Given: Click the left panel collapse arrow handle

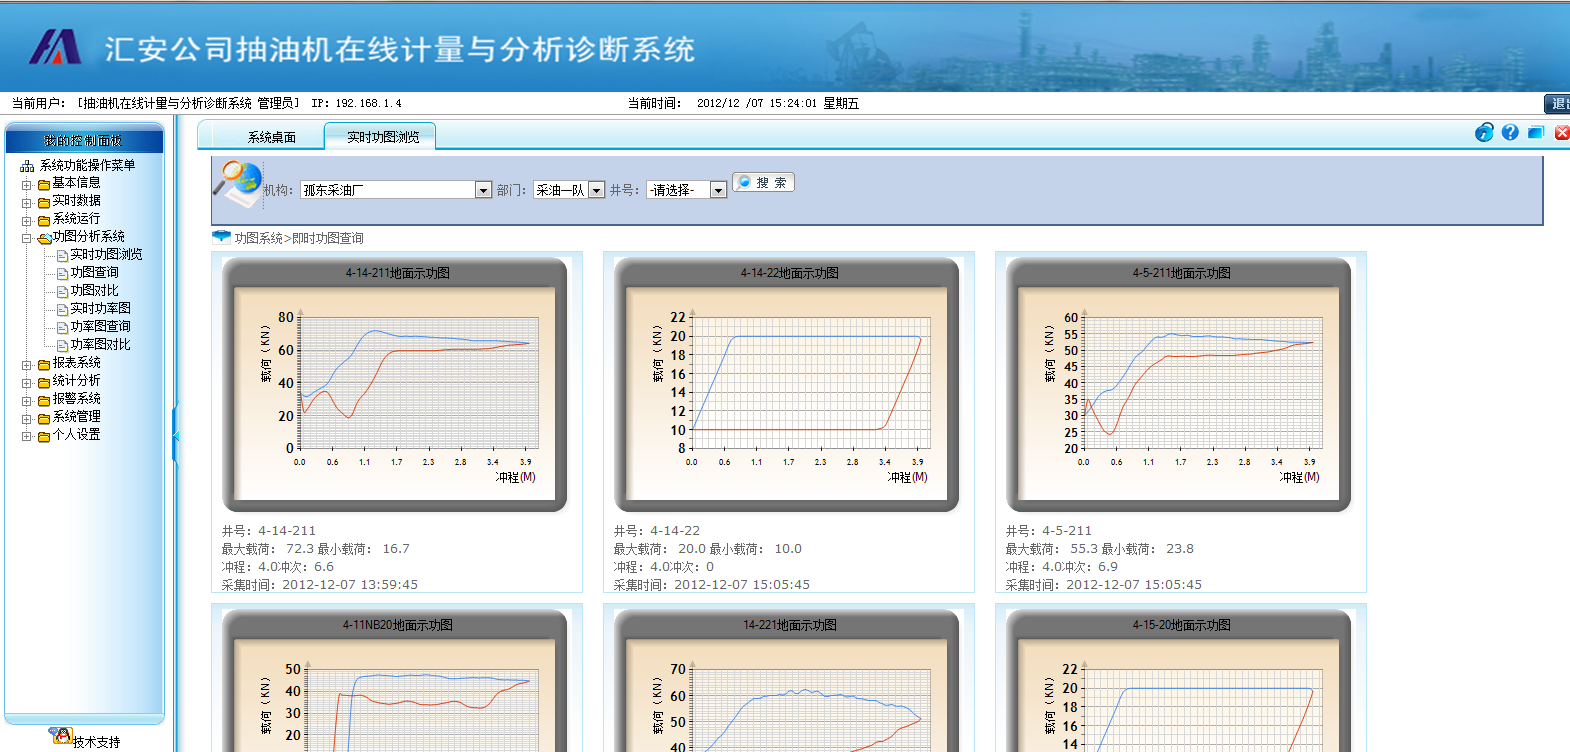Looking at the screenshot, I should pos(175,436).
